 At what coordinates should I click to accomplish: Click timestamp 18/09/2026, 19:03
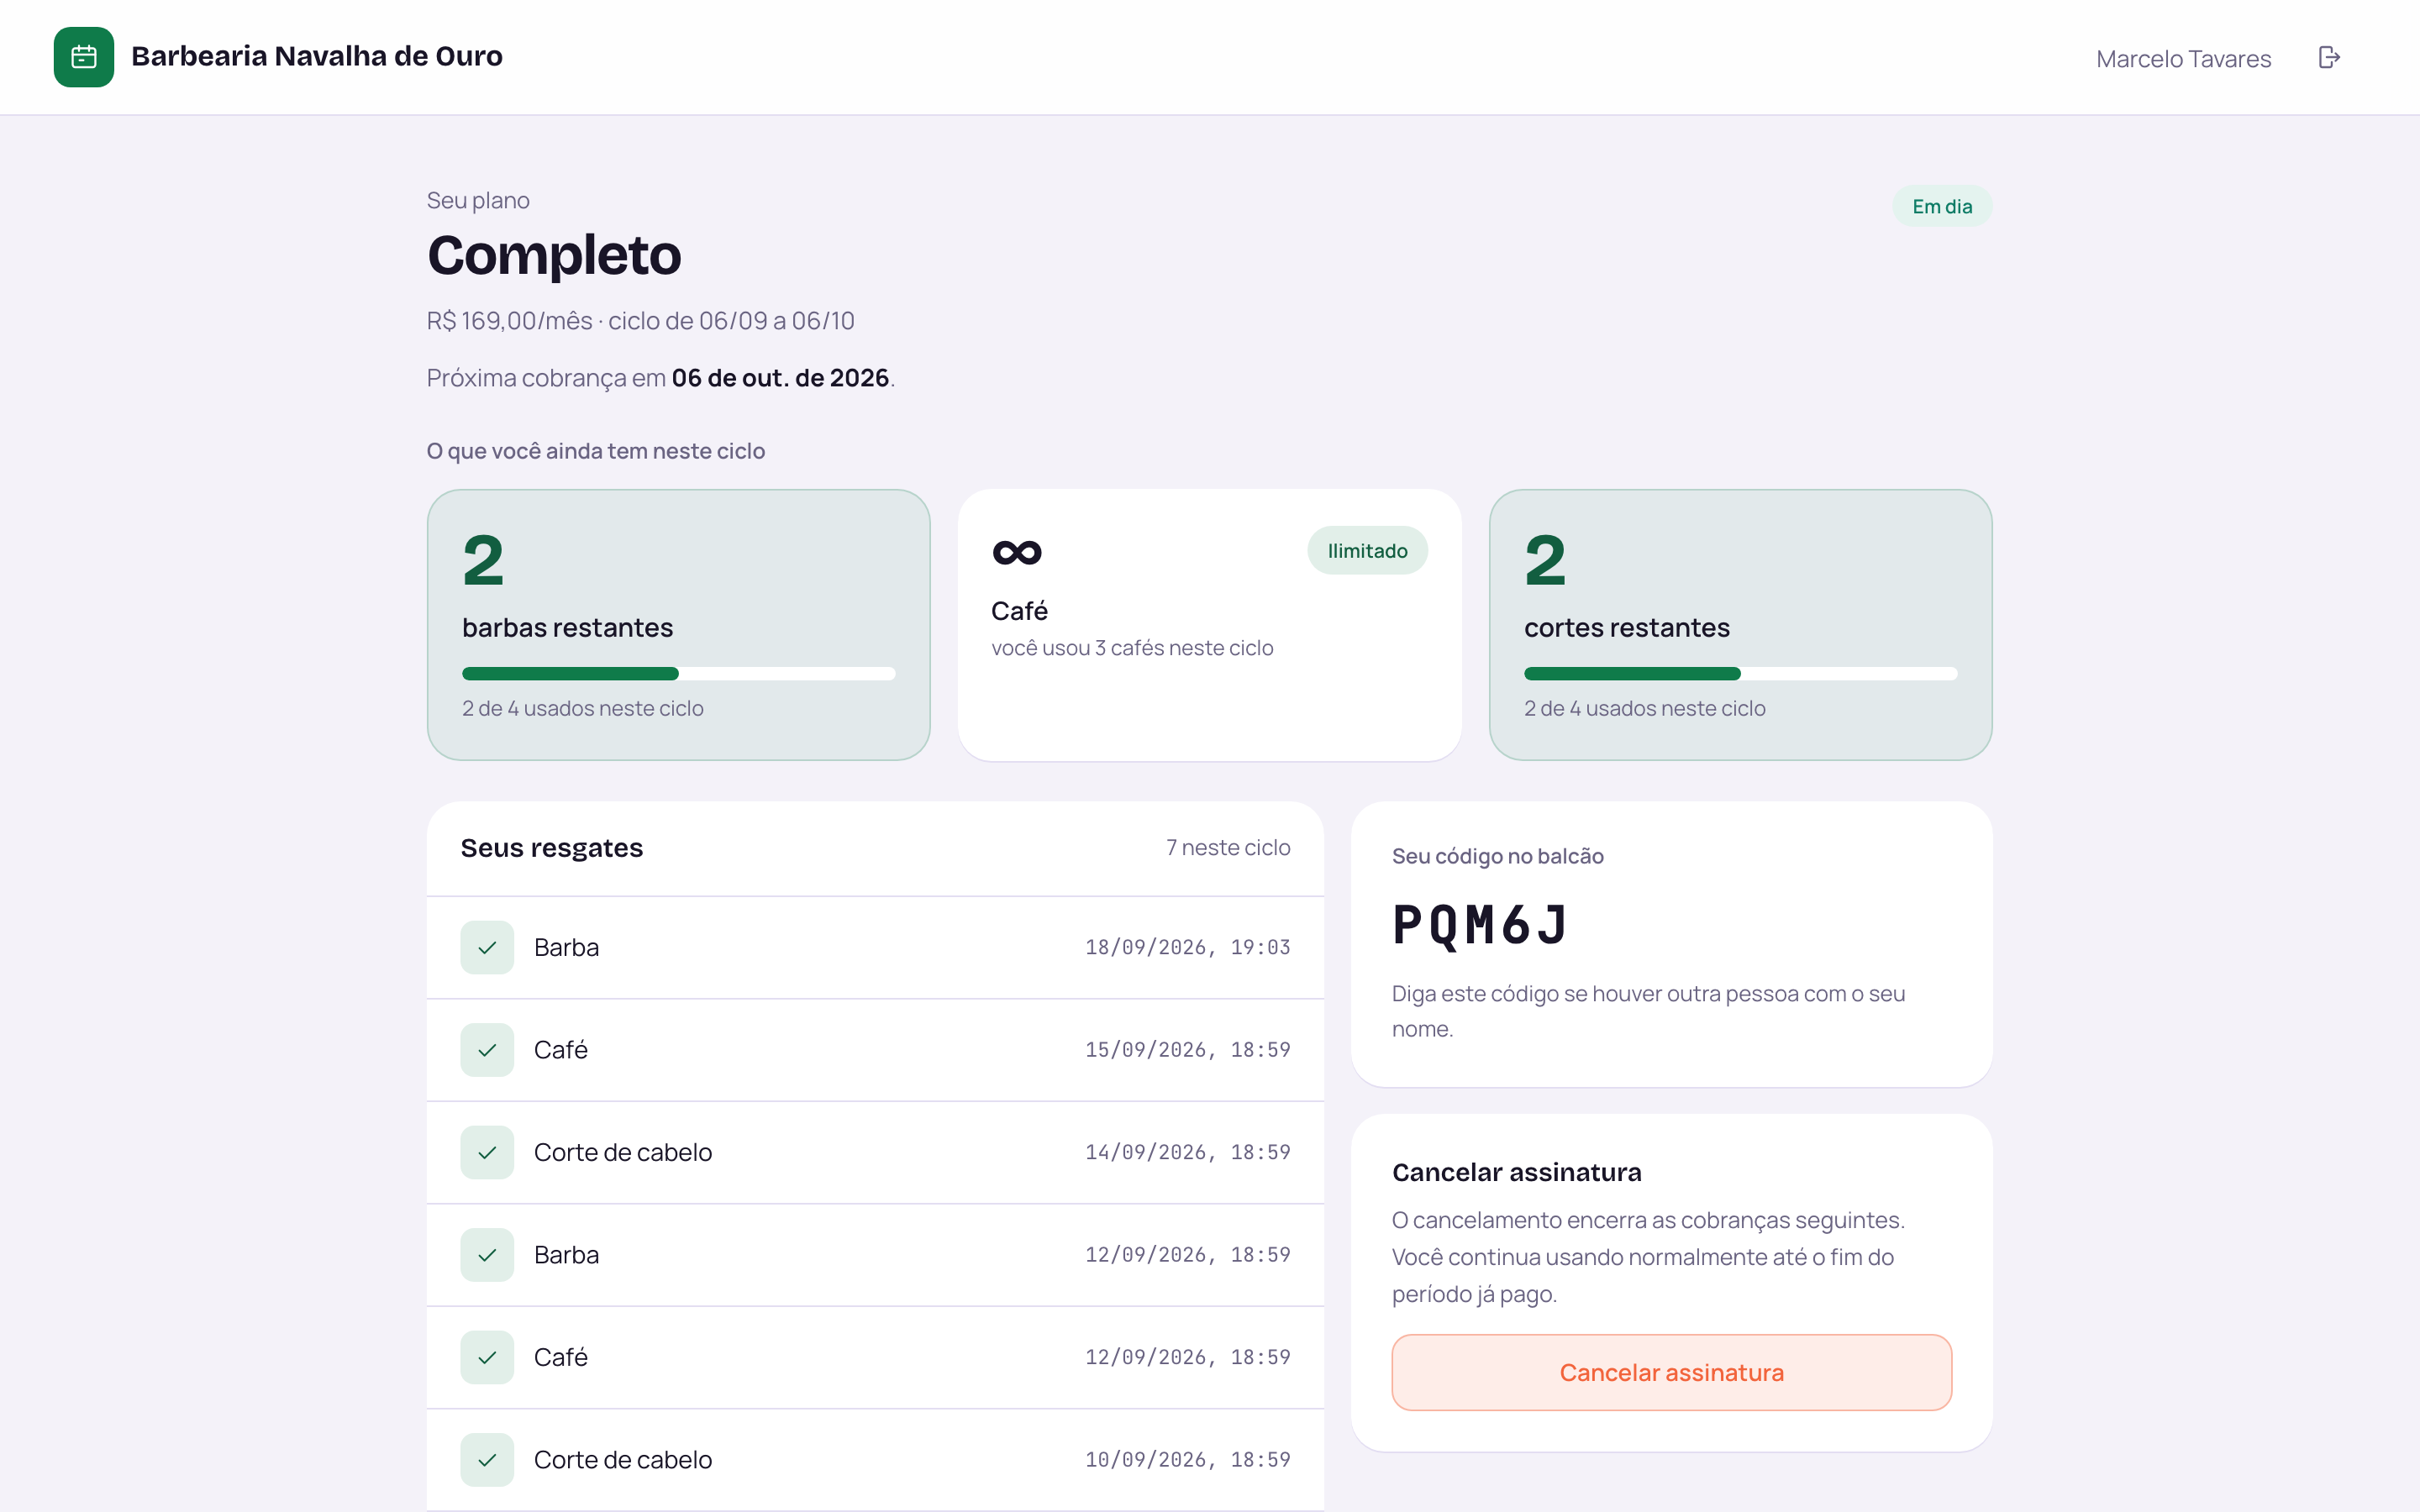pyautogui.click(x=1187, y=947)
